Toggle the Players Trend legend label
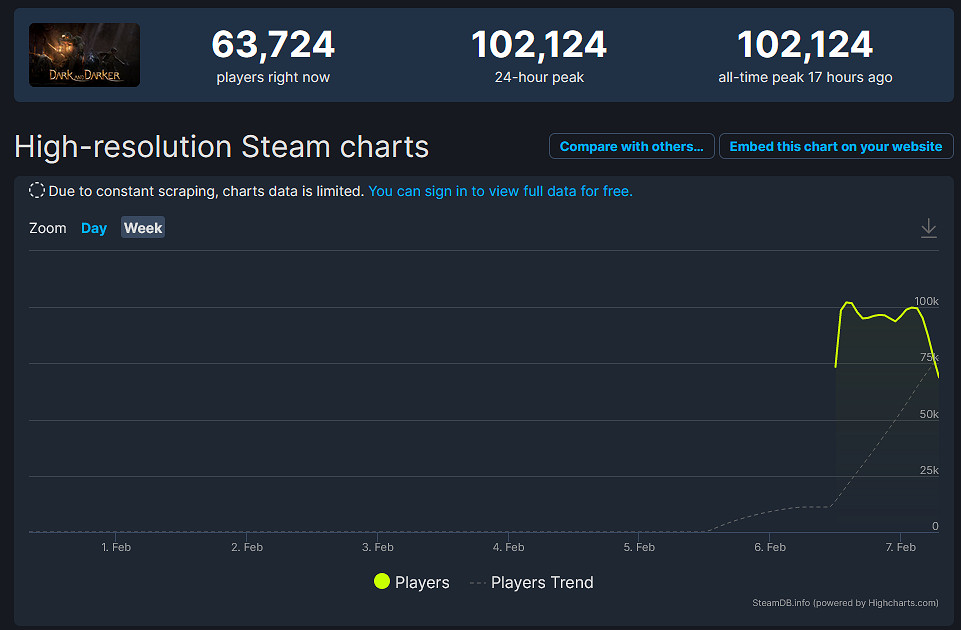This screenshot has height=630, width=961. [542, 582]
